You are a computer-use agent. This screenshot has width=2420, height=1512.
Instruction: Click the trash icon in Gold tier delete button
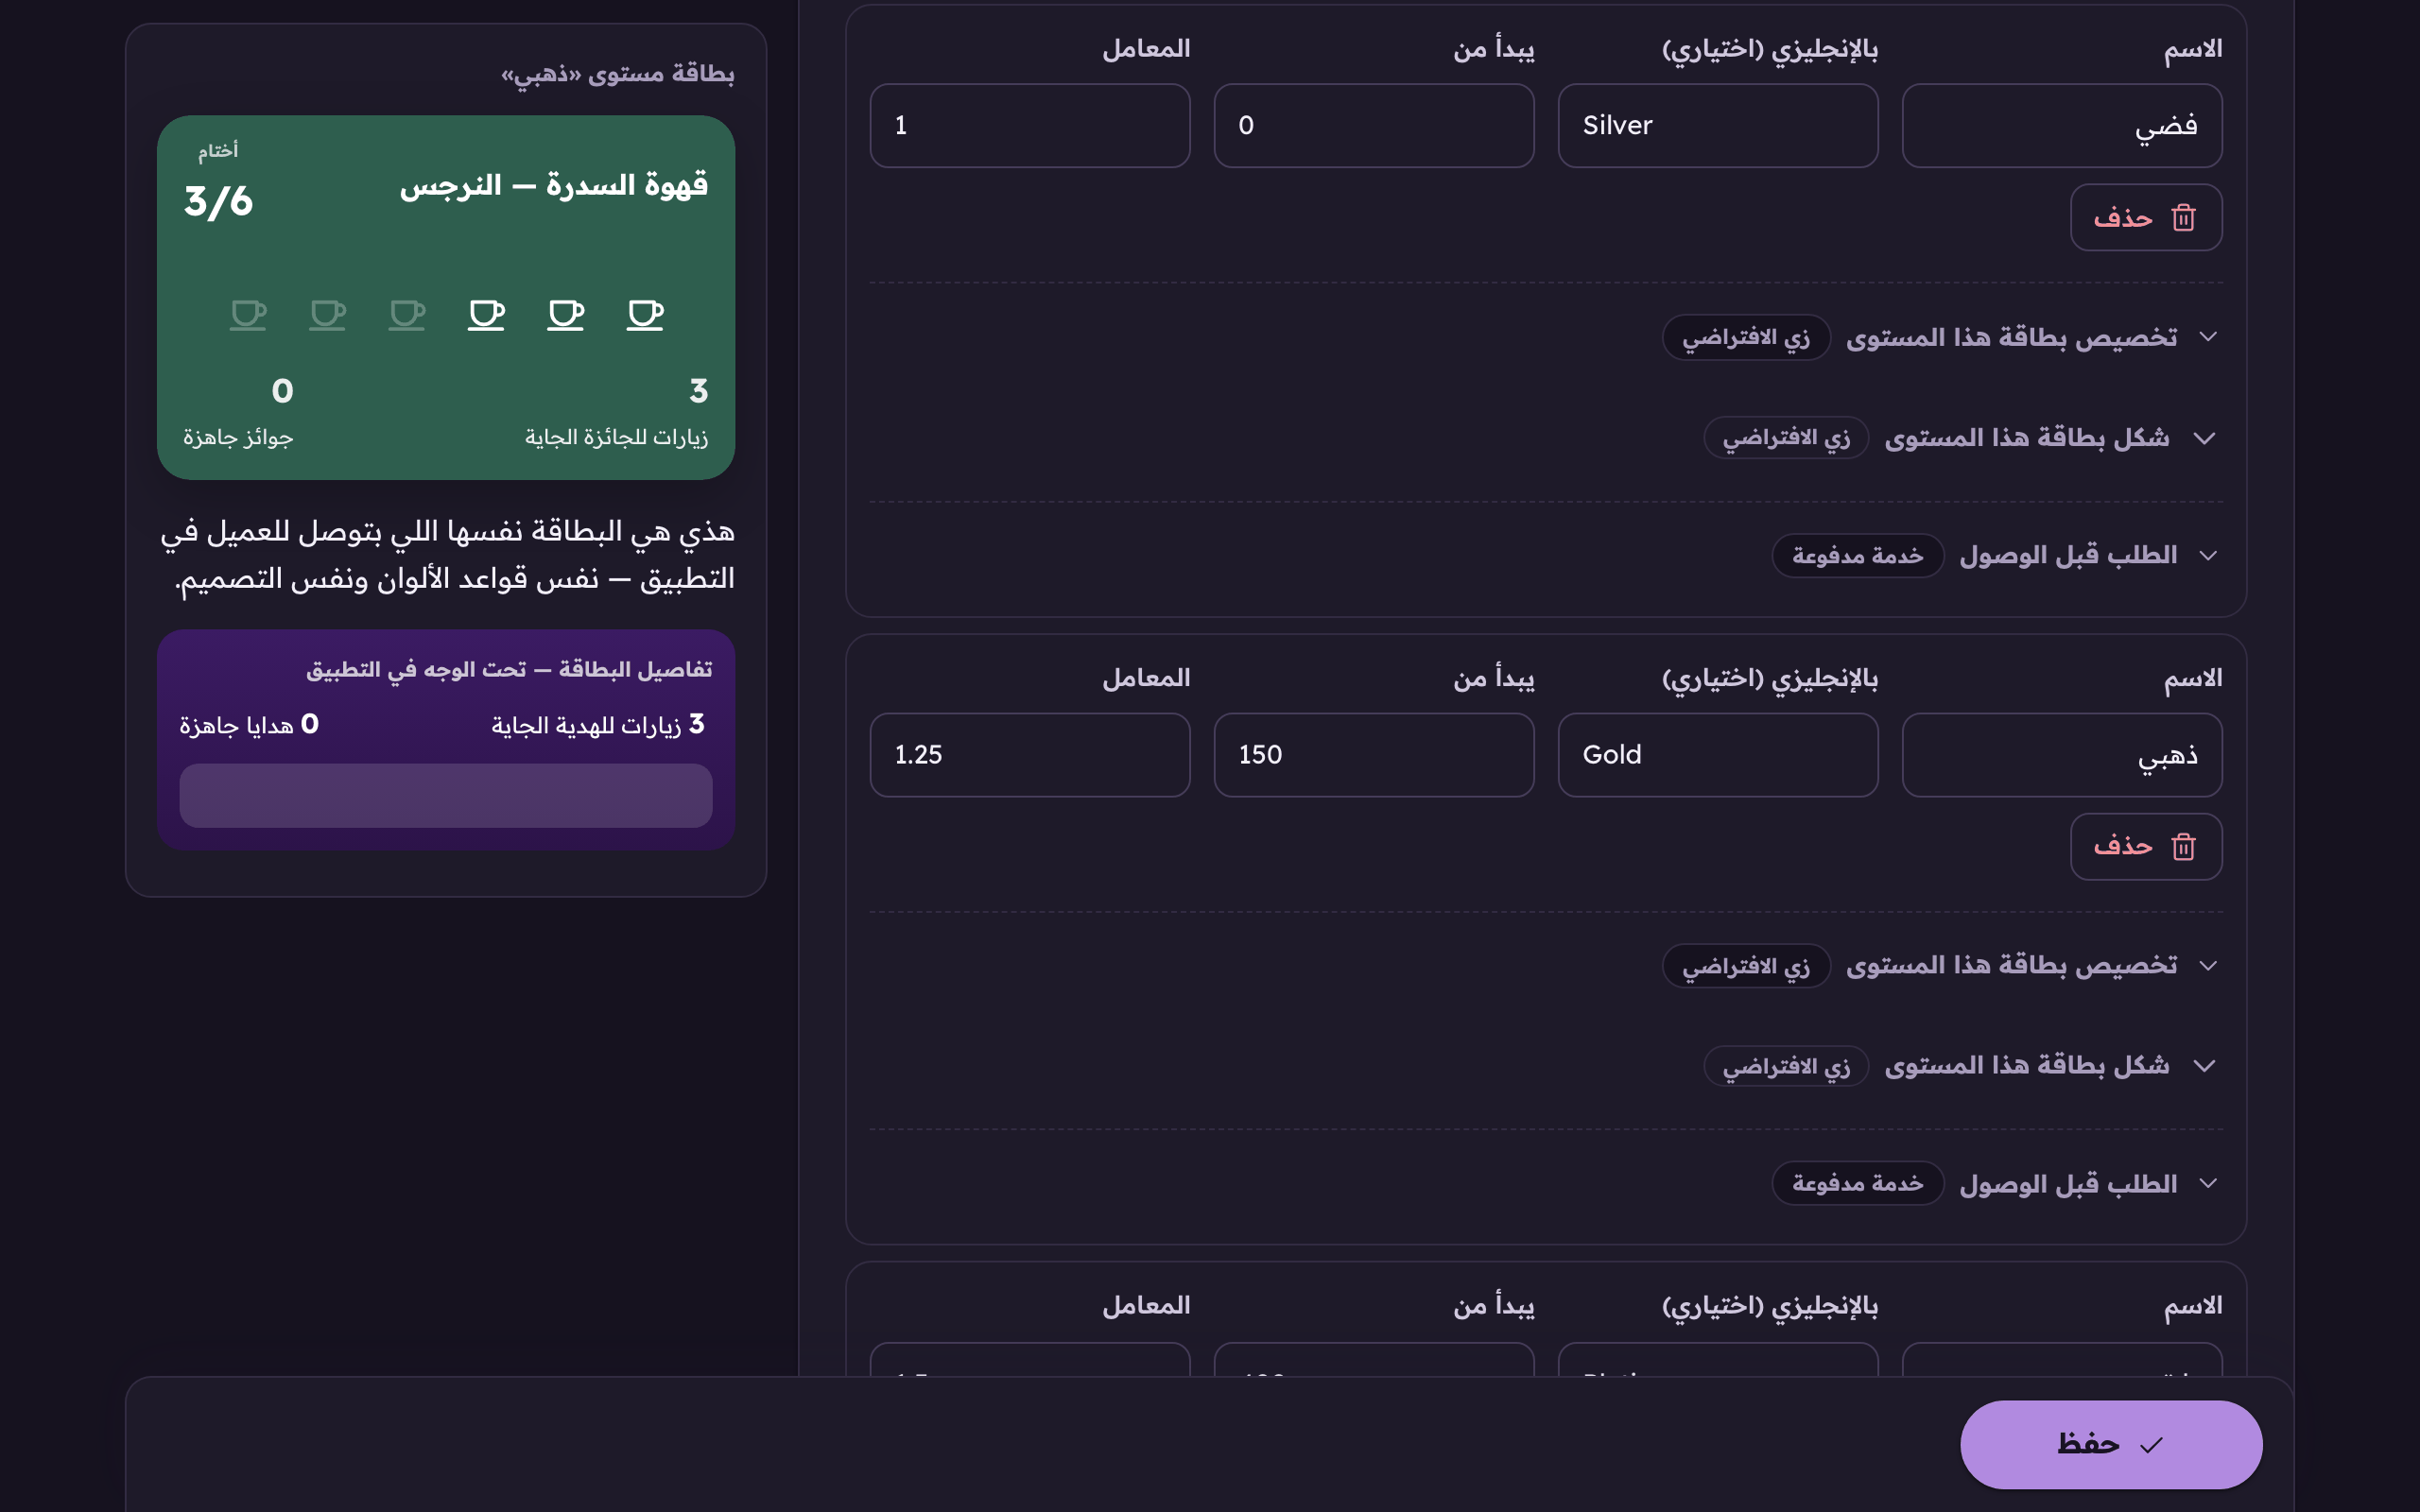pos(2183,846)
